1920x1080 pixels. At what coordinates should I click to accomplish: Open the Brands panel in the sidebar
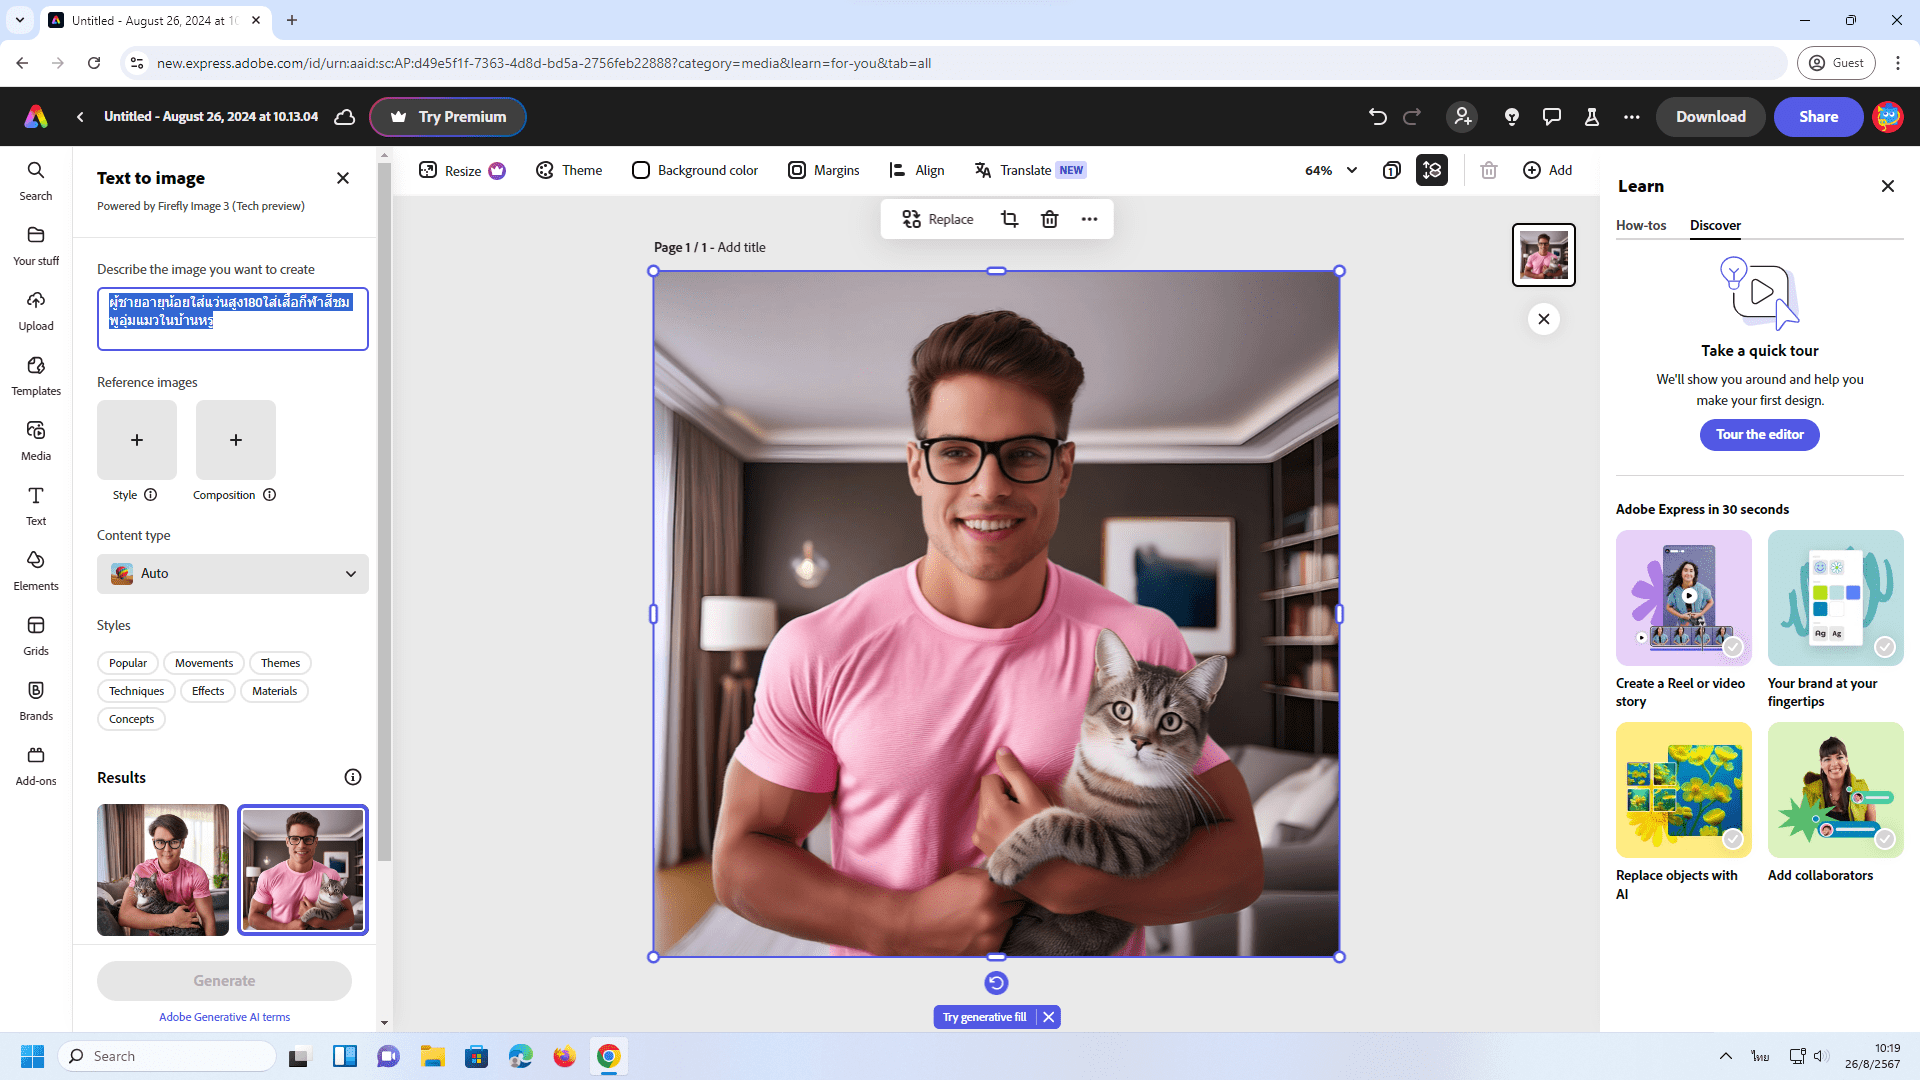36,700
